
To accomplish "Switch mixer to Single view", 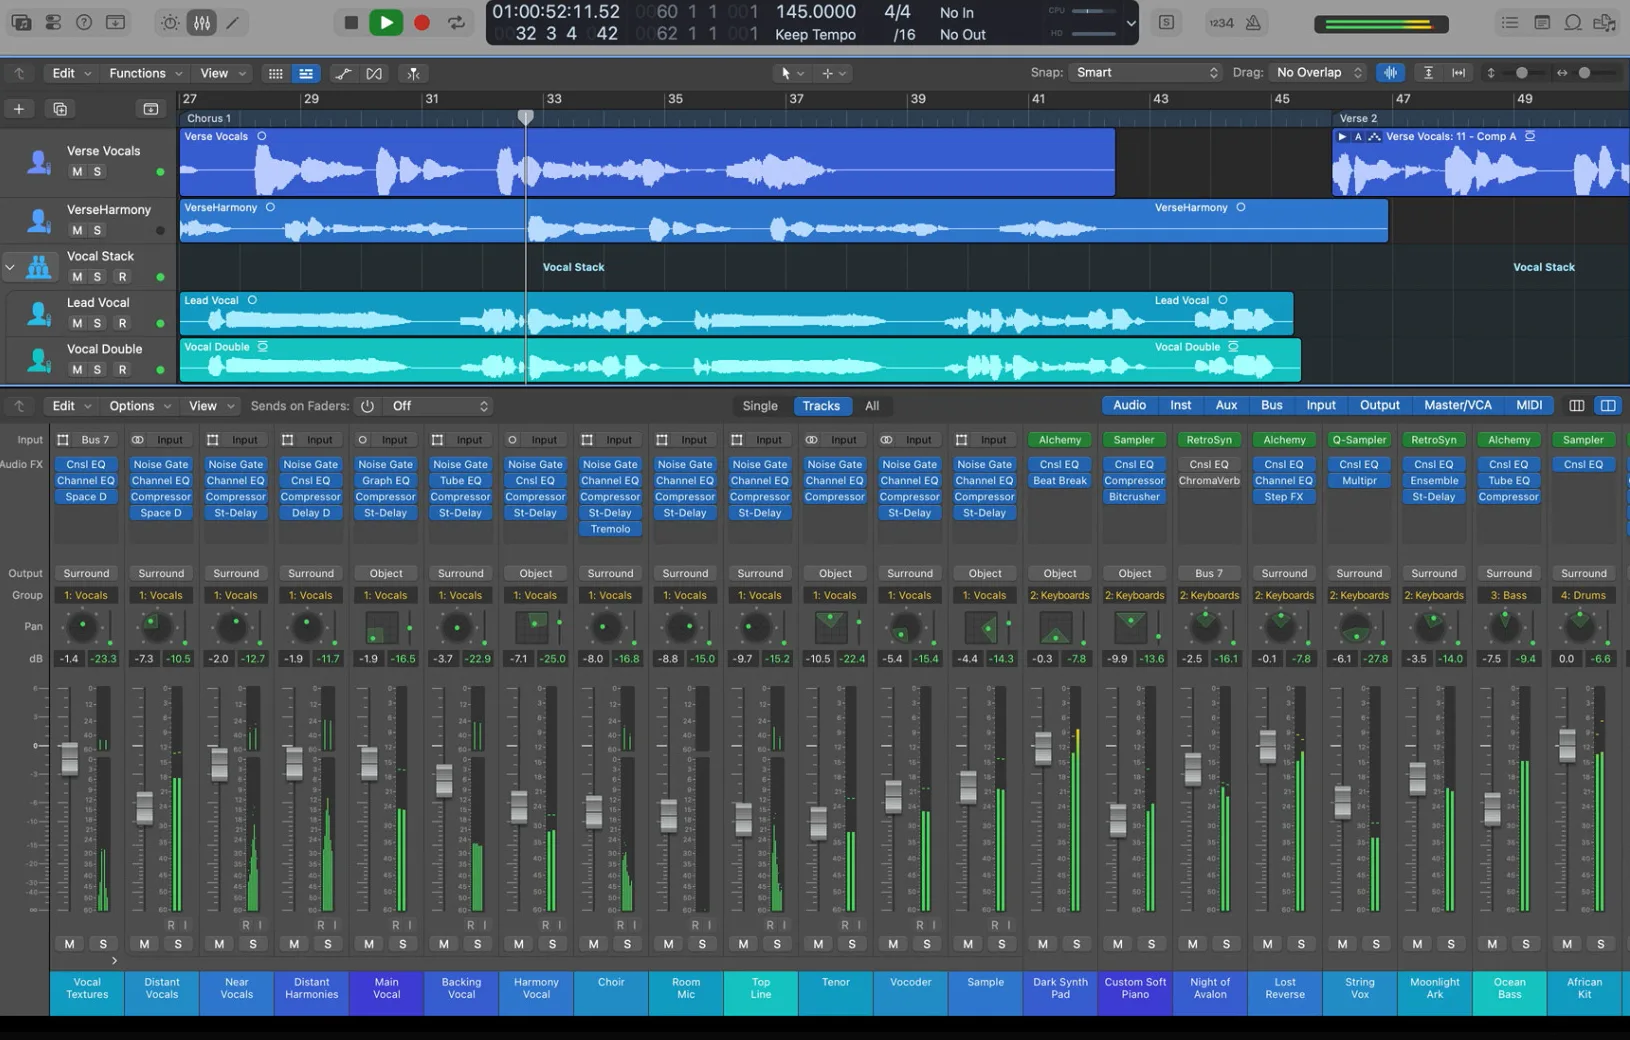I will point(760,406).
